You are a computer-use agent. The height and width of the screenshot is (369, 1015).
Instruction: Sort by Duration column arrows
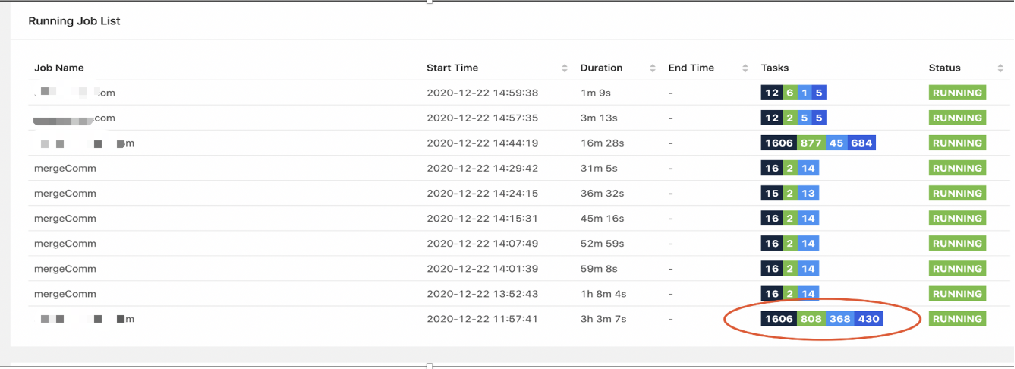652,68
